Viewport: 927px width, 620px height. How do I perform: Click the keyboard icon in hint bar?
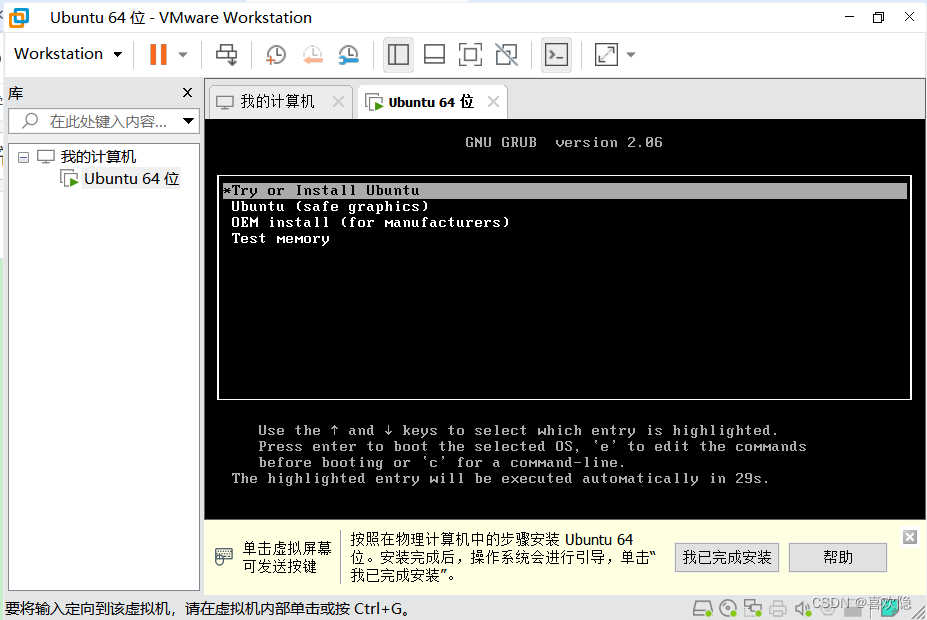pyautogui.click(x=223, y=556)
